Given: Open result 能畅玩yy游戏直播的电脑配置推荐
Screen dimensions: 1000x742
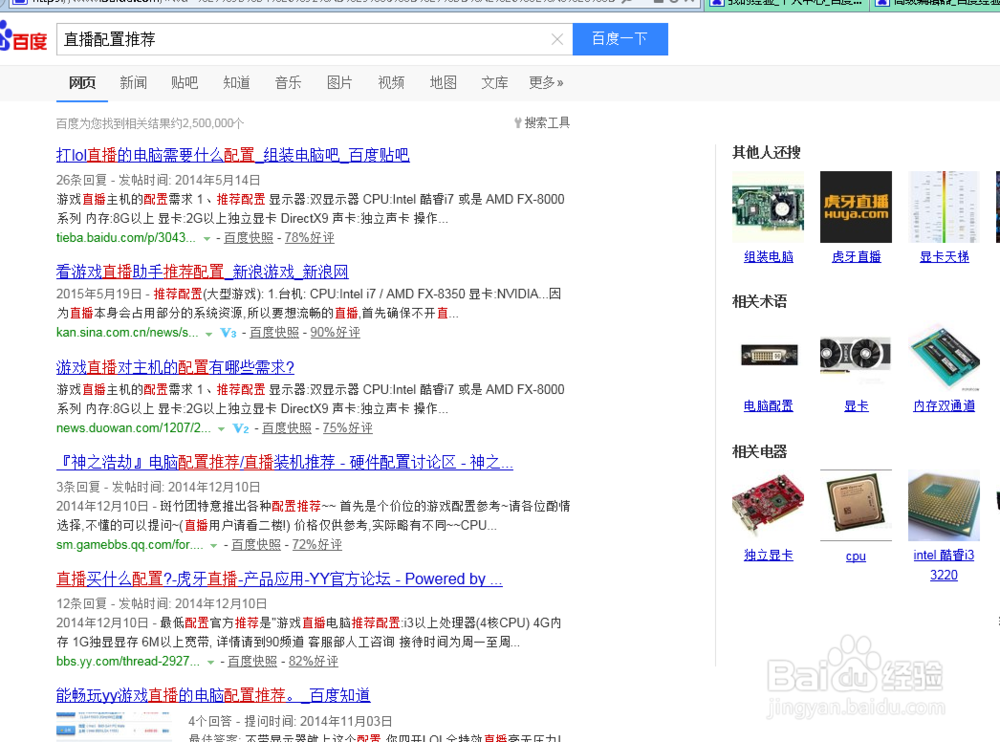Looking at the screenshot, I should pos(213,695).
